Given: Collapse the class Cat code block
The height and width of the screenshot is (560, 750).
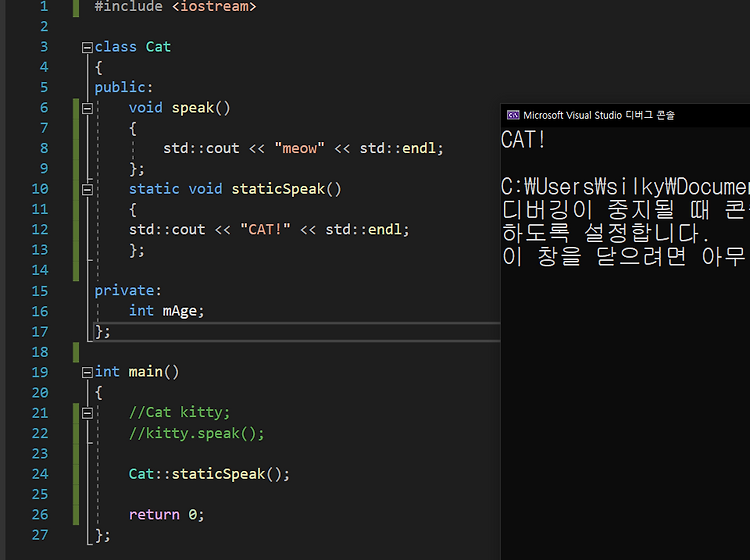Looking at the screenshot, I should (x=87, y=47).
